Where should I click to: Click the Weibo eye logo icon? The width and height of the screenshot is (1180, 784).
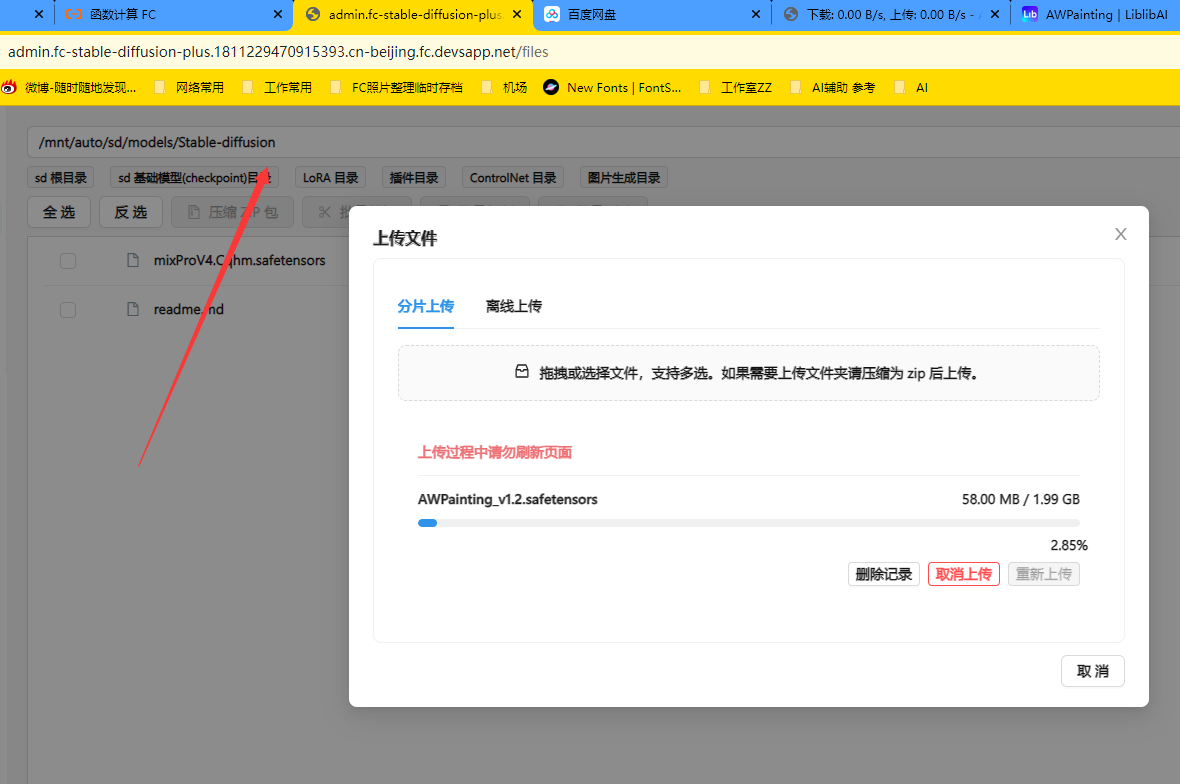[x=9, y=87]
